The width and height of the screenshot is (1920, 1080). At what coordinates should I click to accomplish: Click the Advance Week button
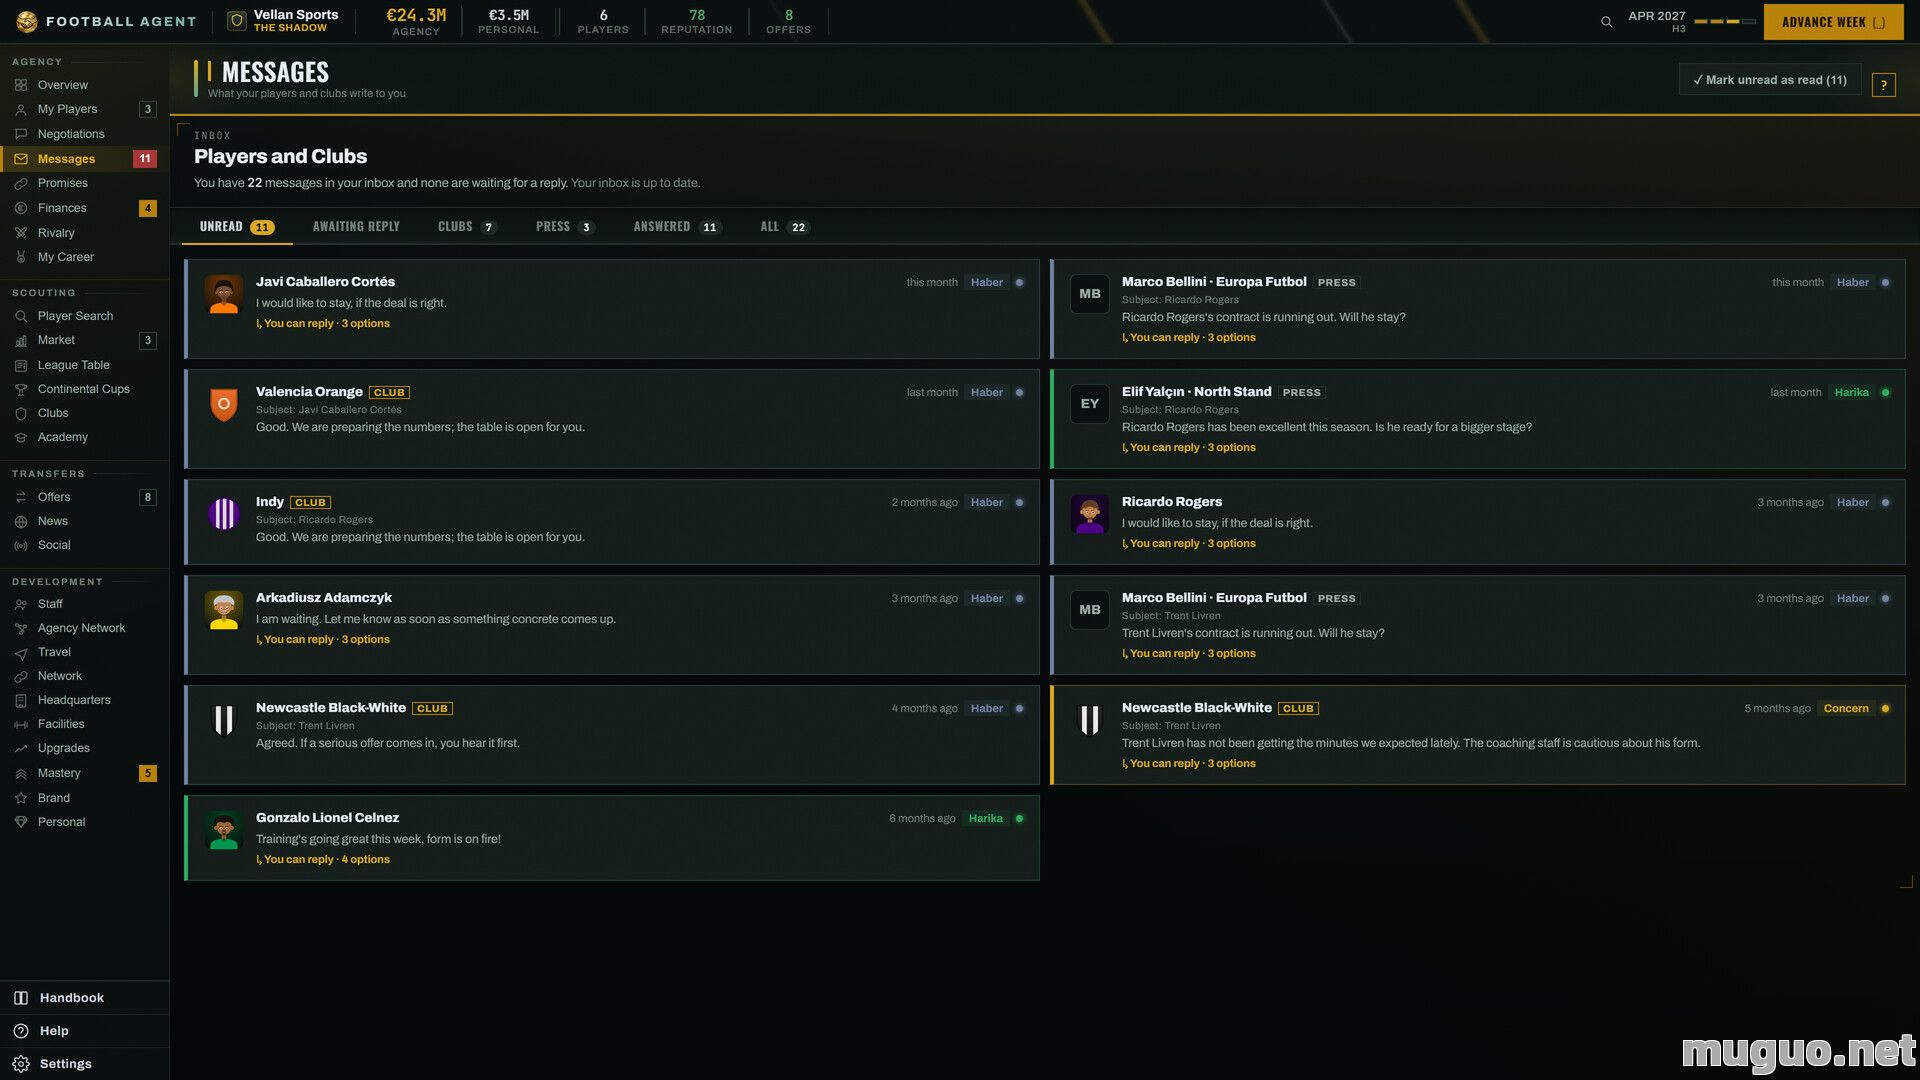1833,22
